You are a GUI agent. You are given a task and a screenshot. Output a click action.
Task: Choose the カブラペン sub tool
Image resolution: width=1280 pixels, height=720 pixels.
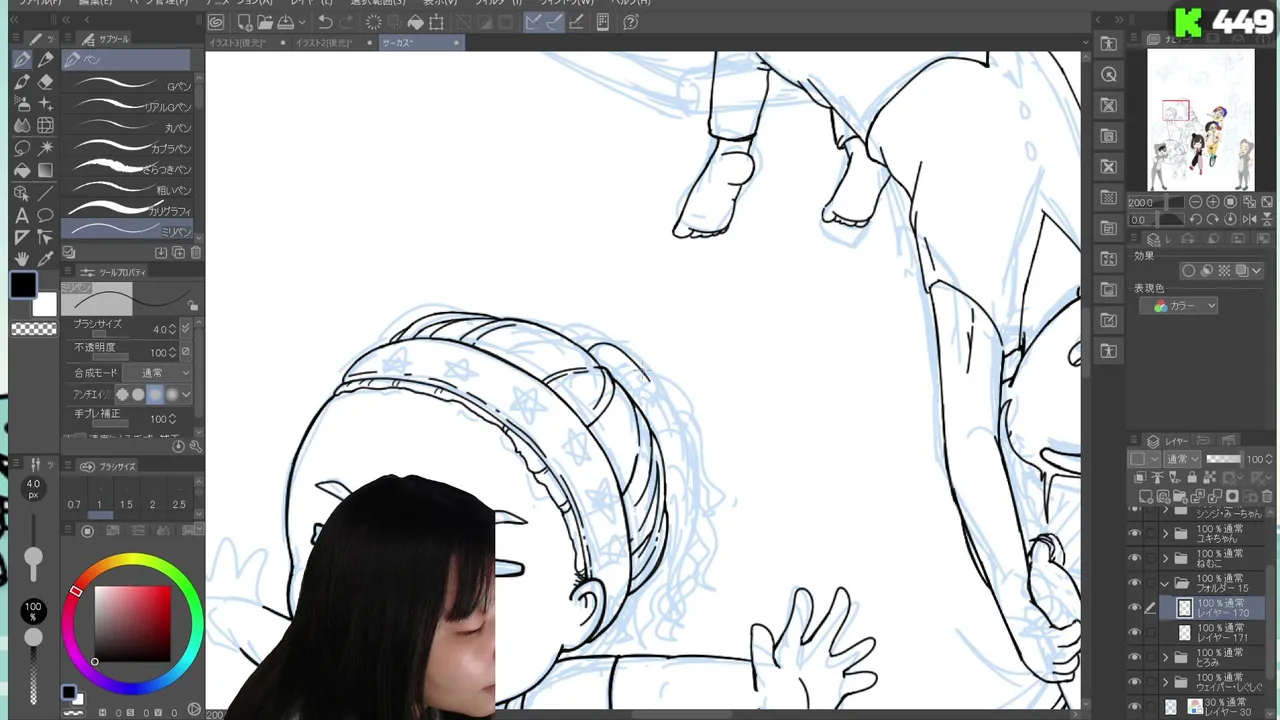(127, 148)
